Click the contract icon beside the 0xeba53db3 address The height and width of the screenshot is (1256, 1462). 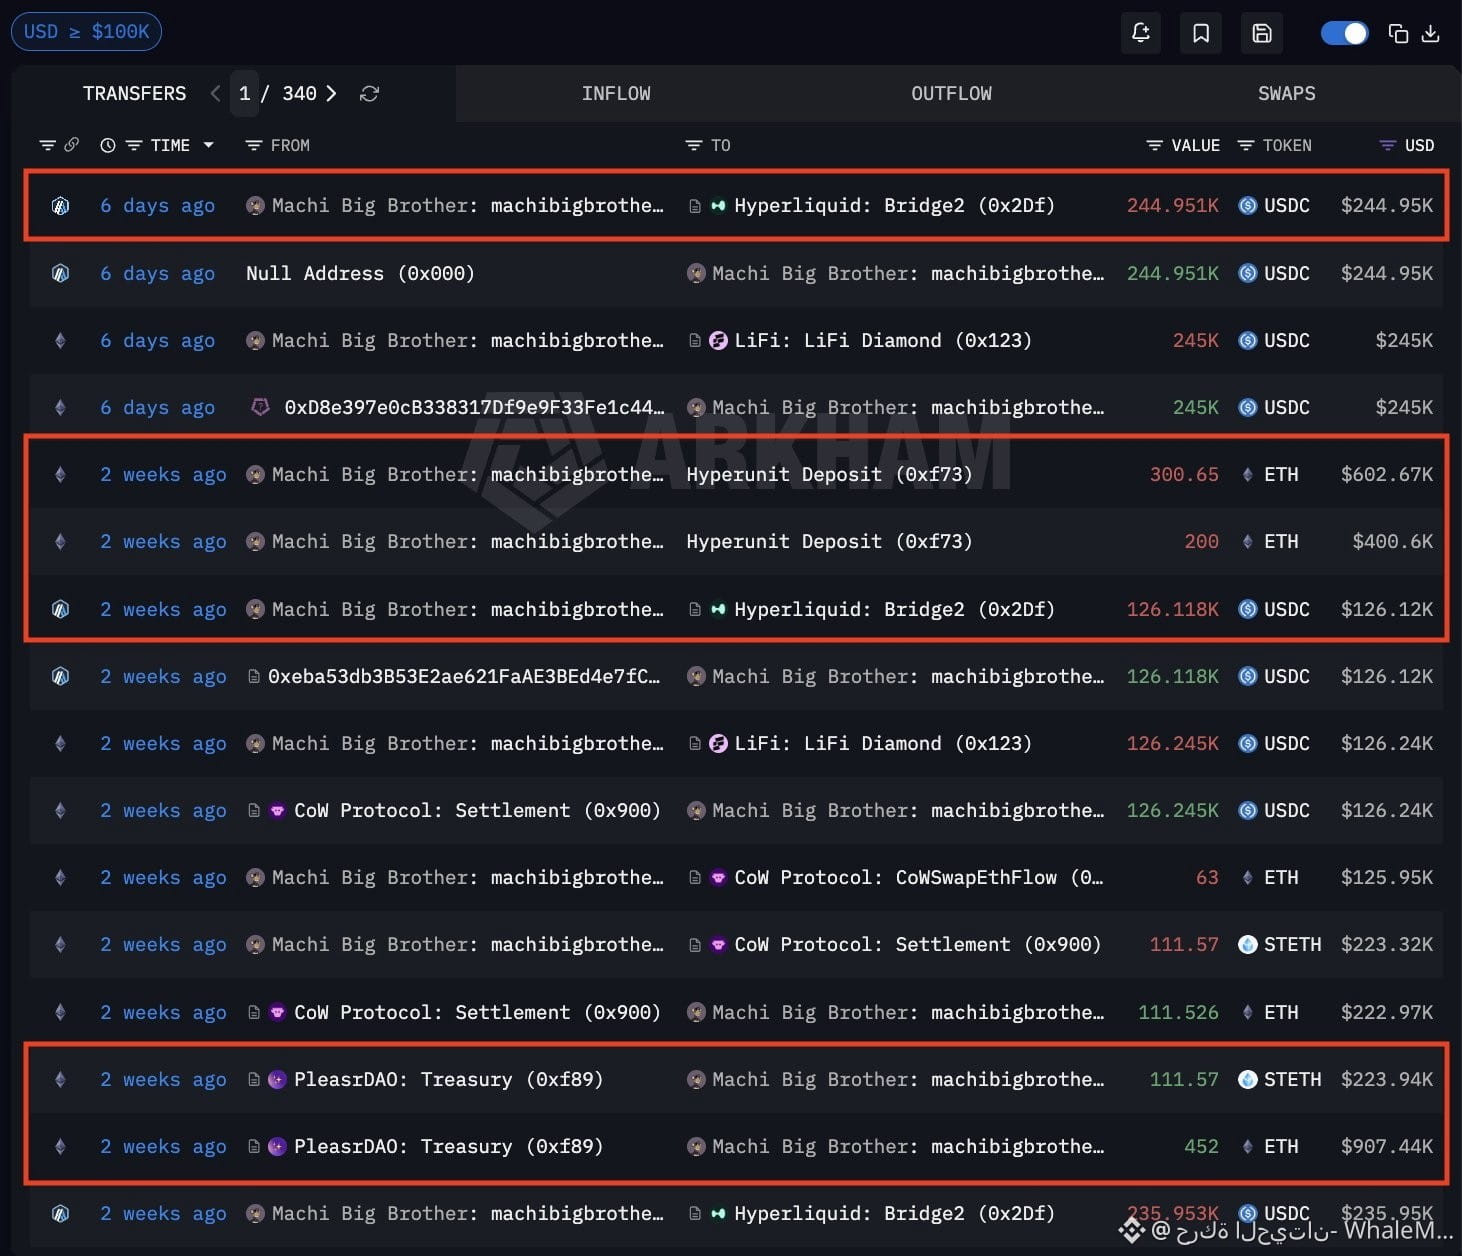(x=254, y=676)
